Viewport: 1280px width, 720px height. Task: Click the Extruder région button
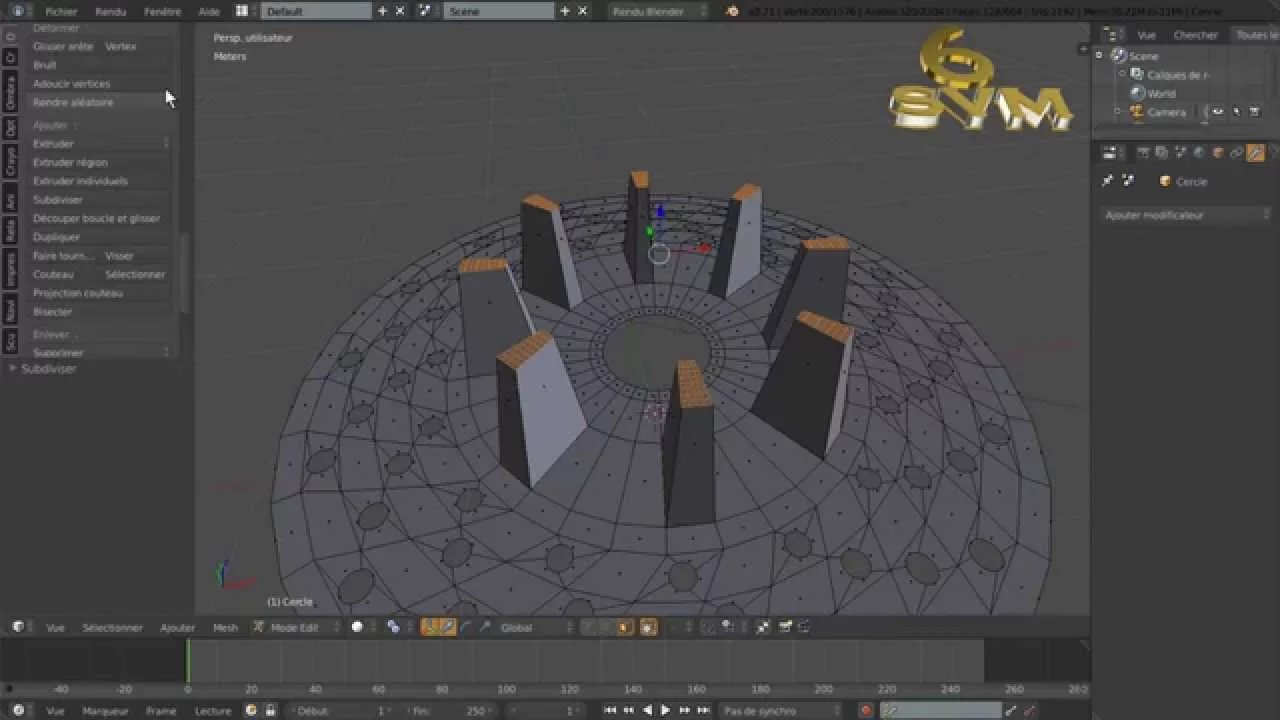100,162
